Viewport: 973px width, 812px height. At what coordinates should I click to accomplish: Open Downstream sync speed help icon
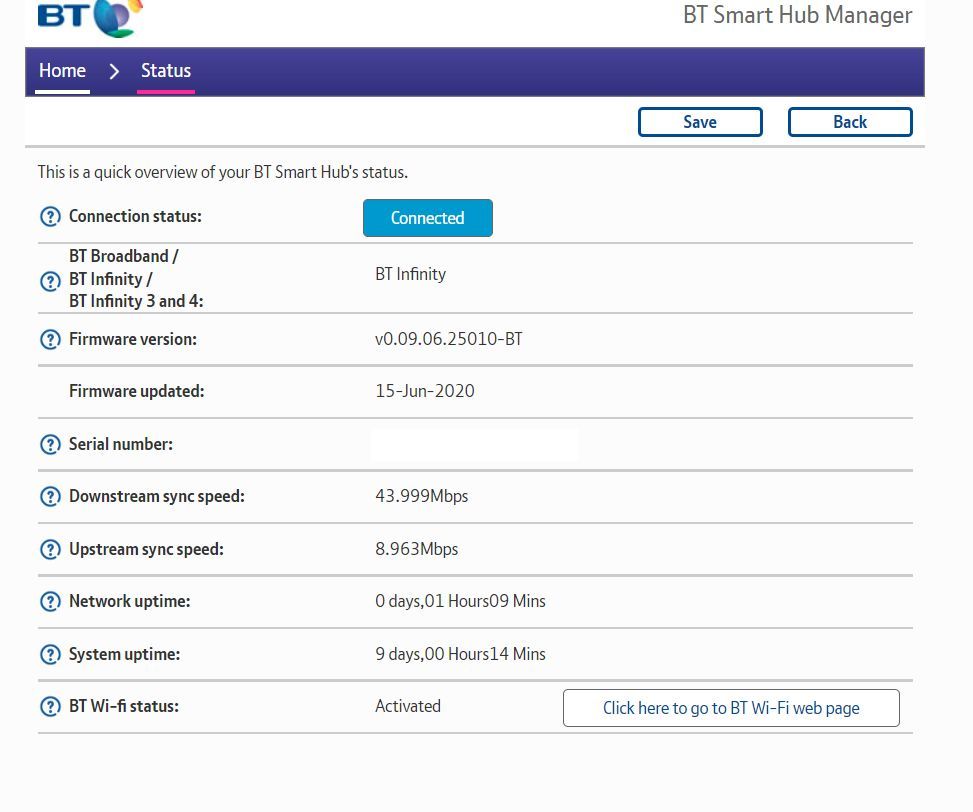tap(50, 497)
